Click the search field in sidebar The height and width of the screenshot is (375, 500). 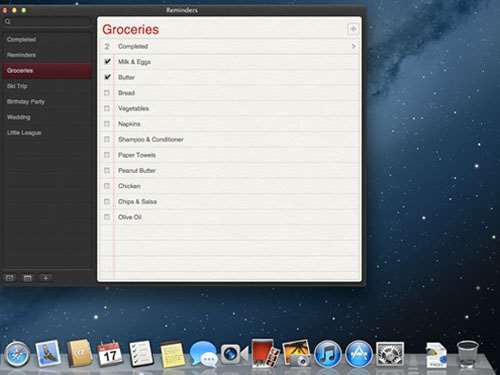pyautogui.click(x=47, y=22)
